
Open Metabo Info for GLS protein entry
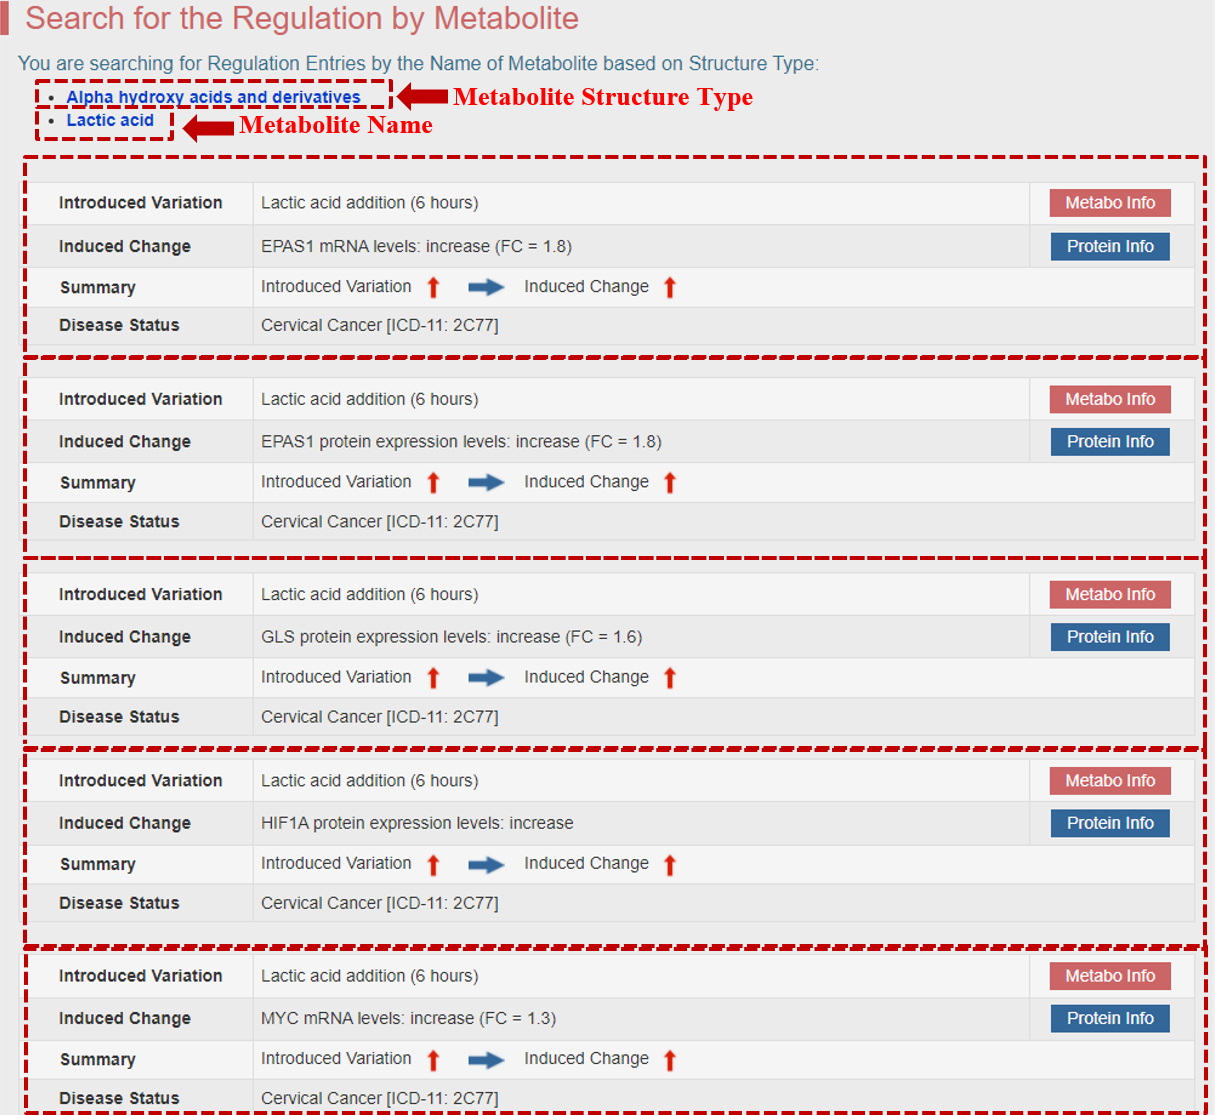click(1109, 595)
